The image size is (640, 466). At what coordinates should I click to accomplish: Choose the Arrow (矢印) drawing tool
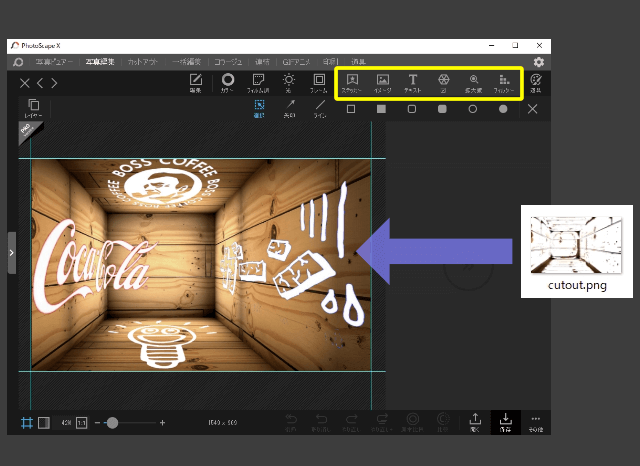(x=290, y=109)
